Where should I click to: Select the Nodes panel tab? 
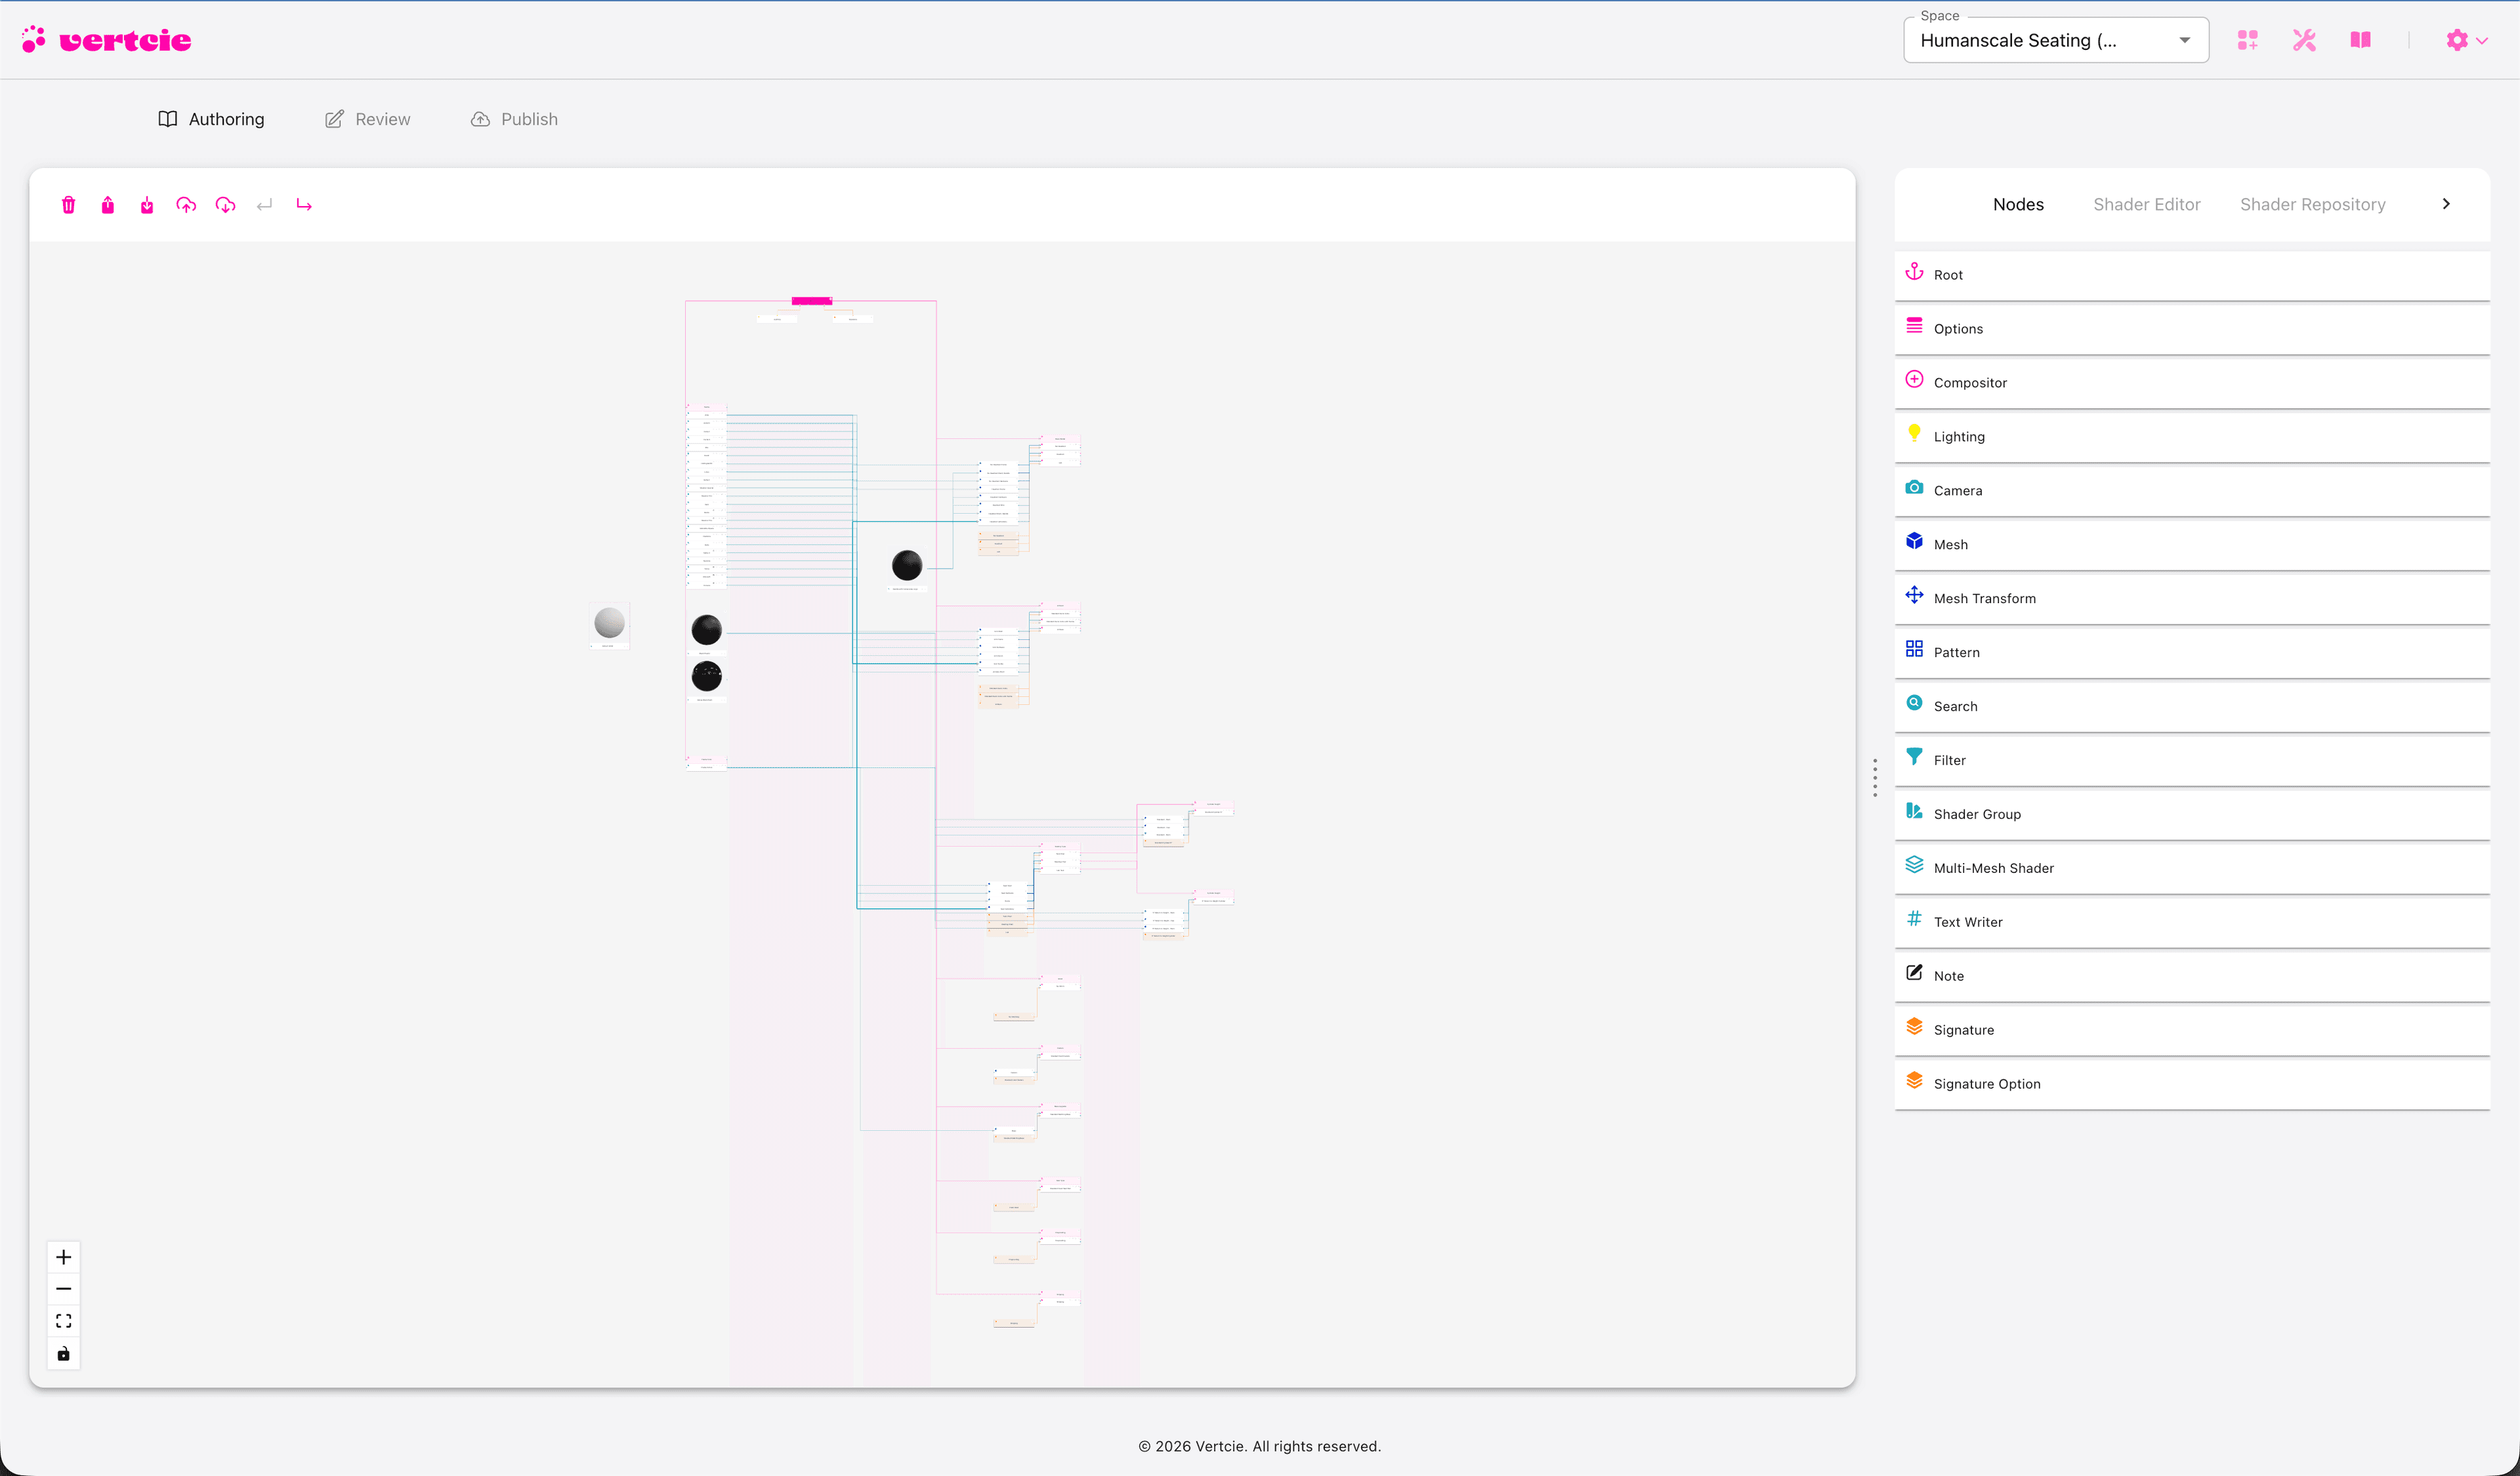[2018, 204]
